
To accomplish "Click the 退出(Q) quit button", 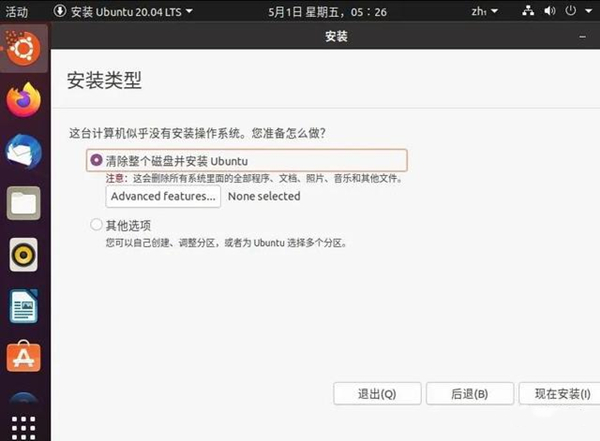I will [377, 394].
